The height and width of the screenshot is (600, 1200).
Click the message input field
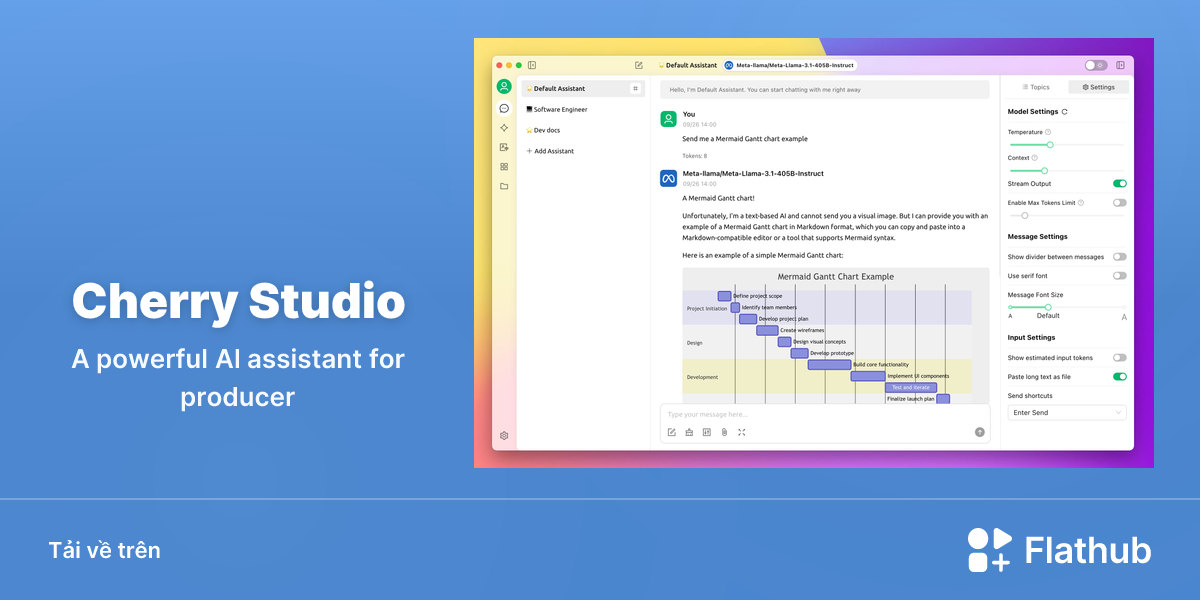tap(825, 414)
